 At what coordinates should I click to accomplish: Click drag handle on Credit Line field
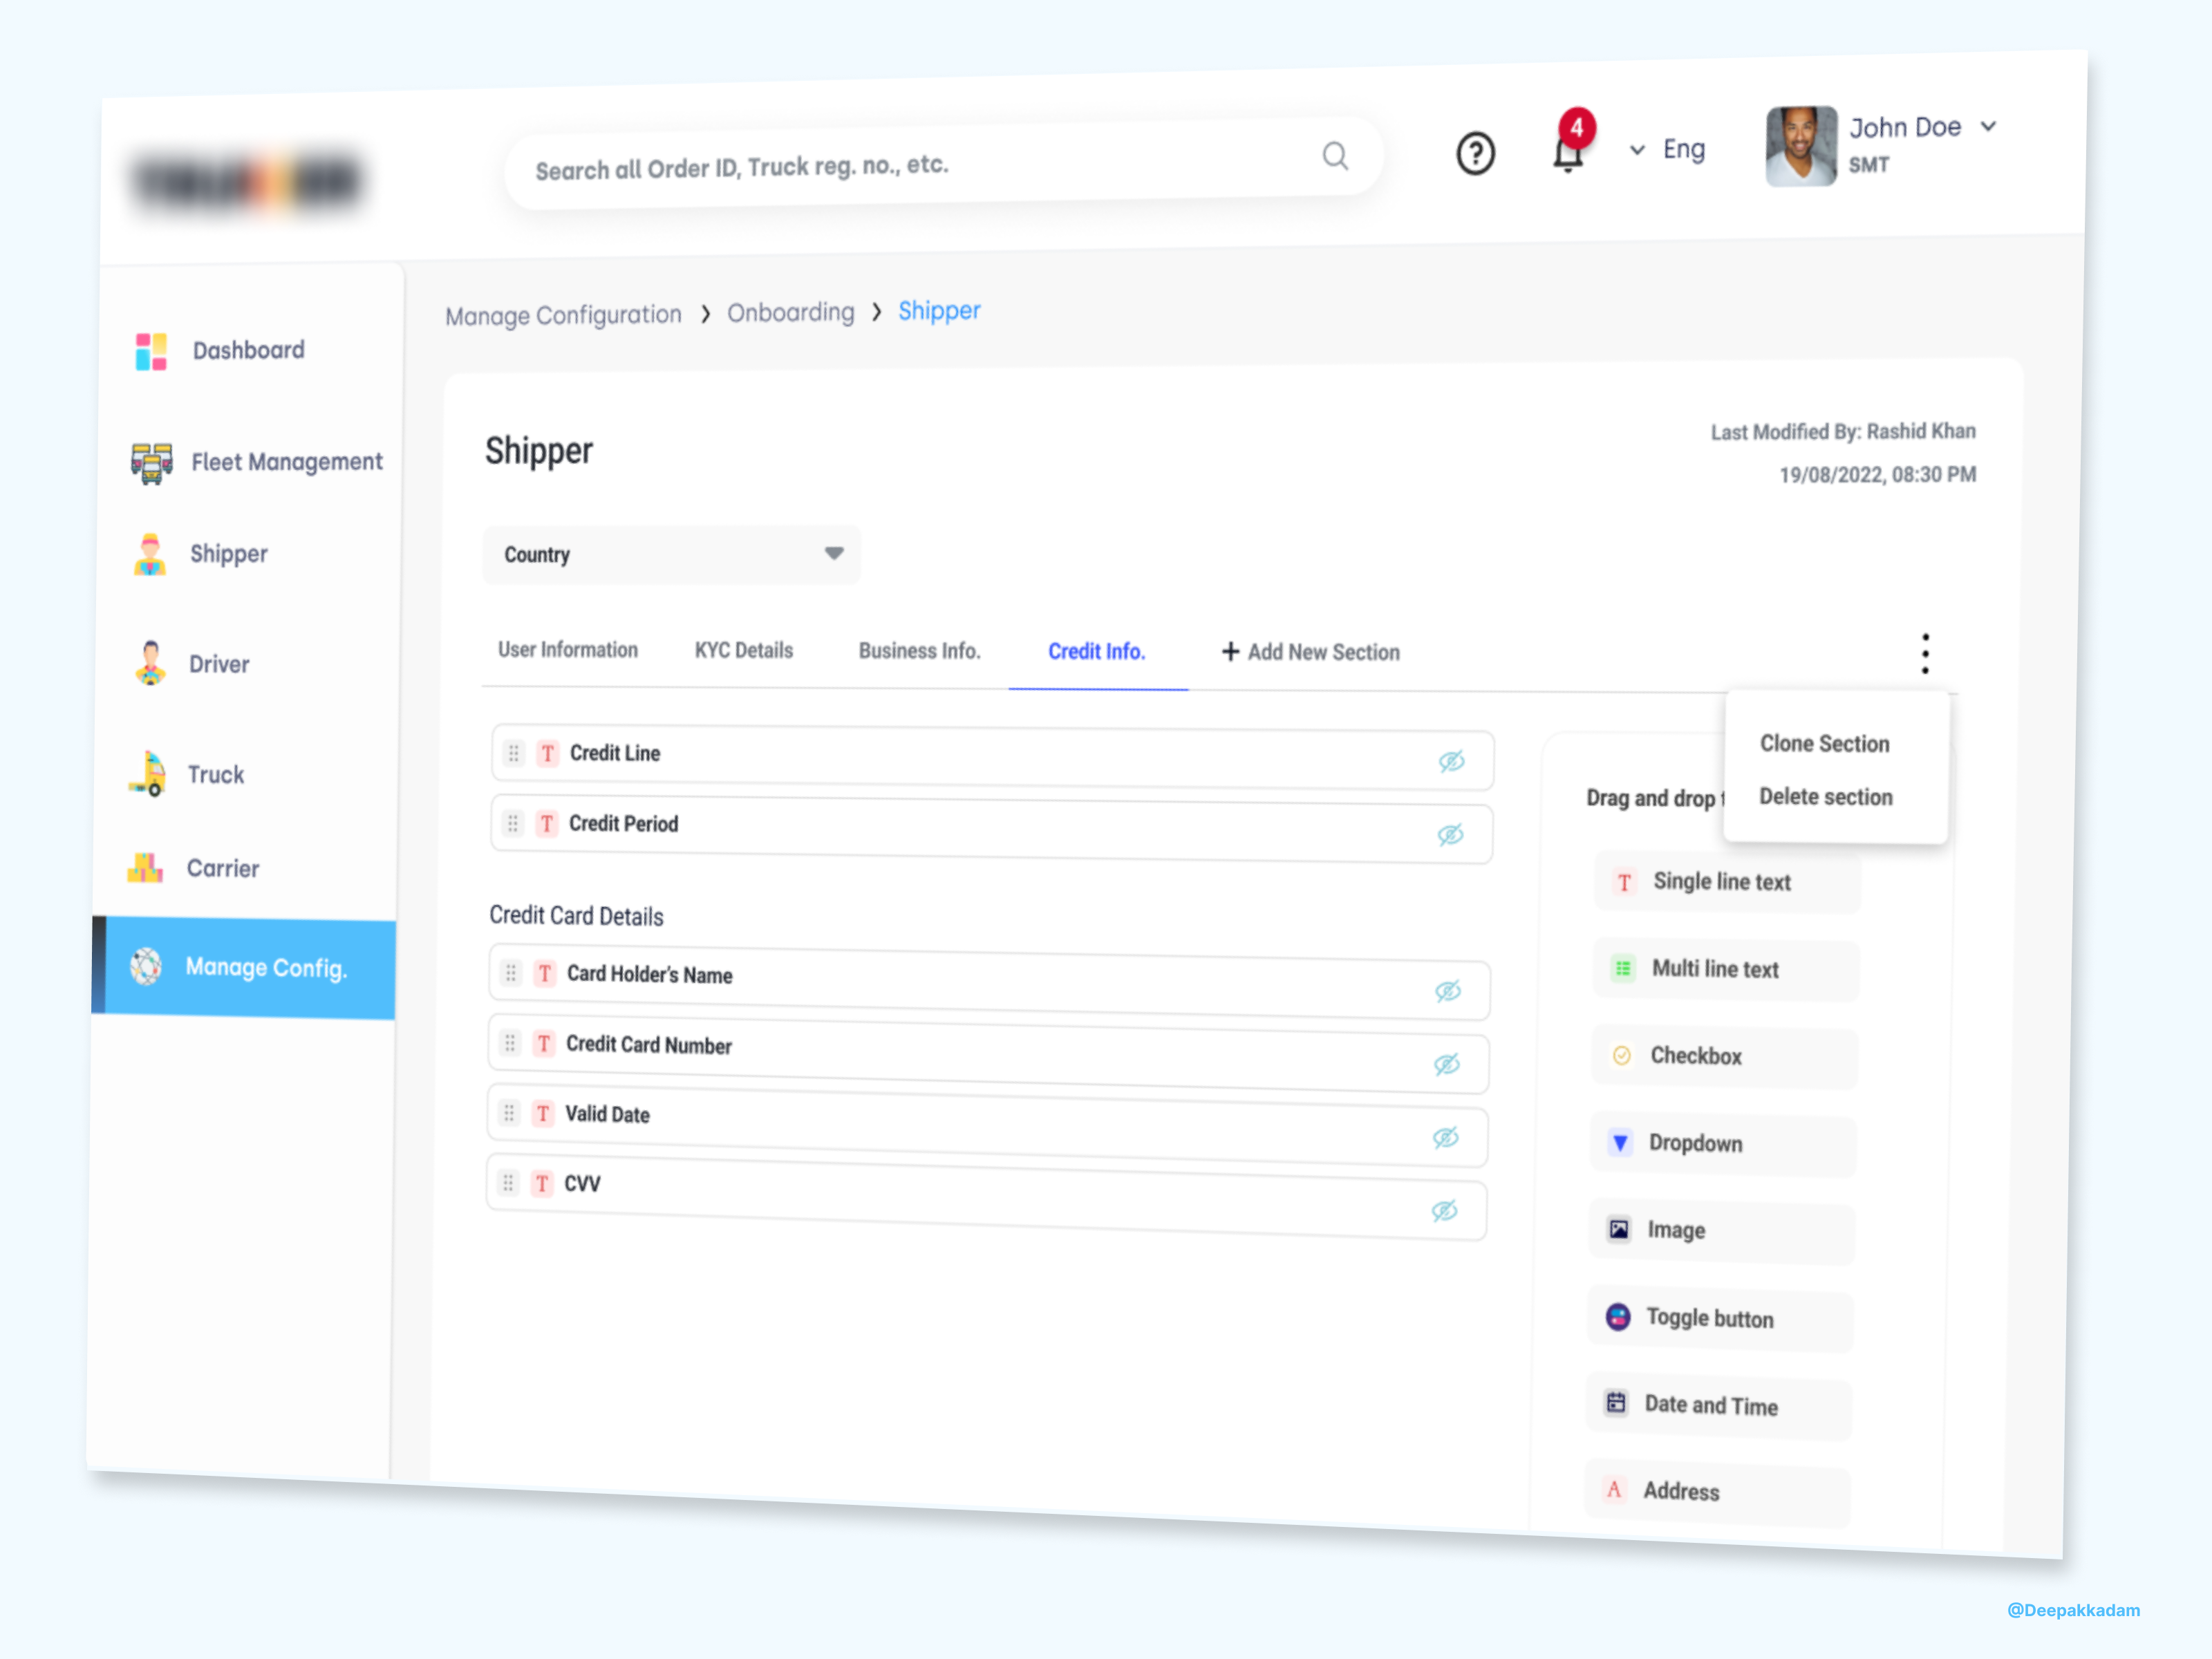pos(514,753)
